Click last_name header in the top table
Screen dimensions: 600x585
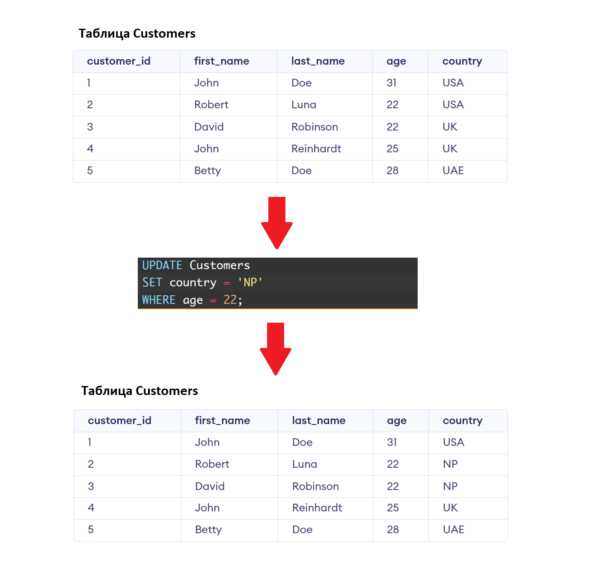(318, 61)
